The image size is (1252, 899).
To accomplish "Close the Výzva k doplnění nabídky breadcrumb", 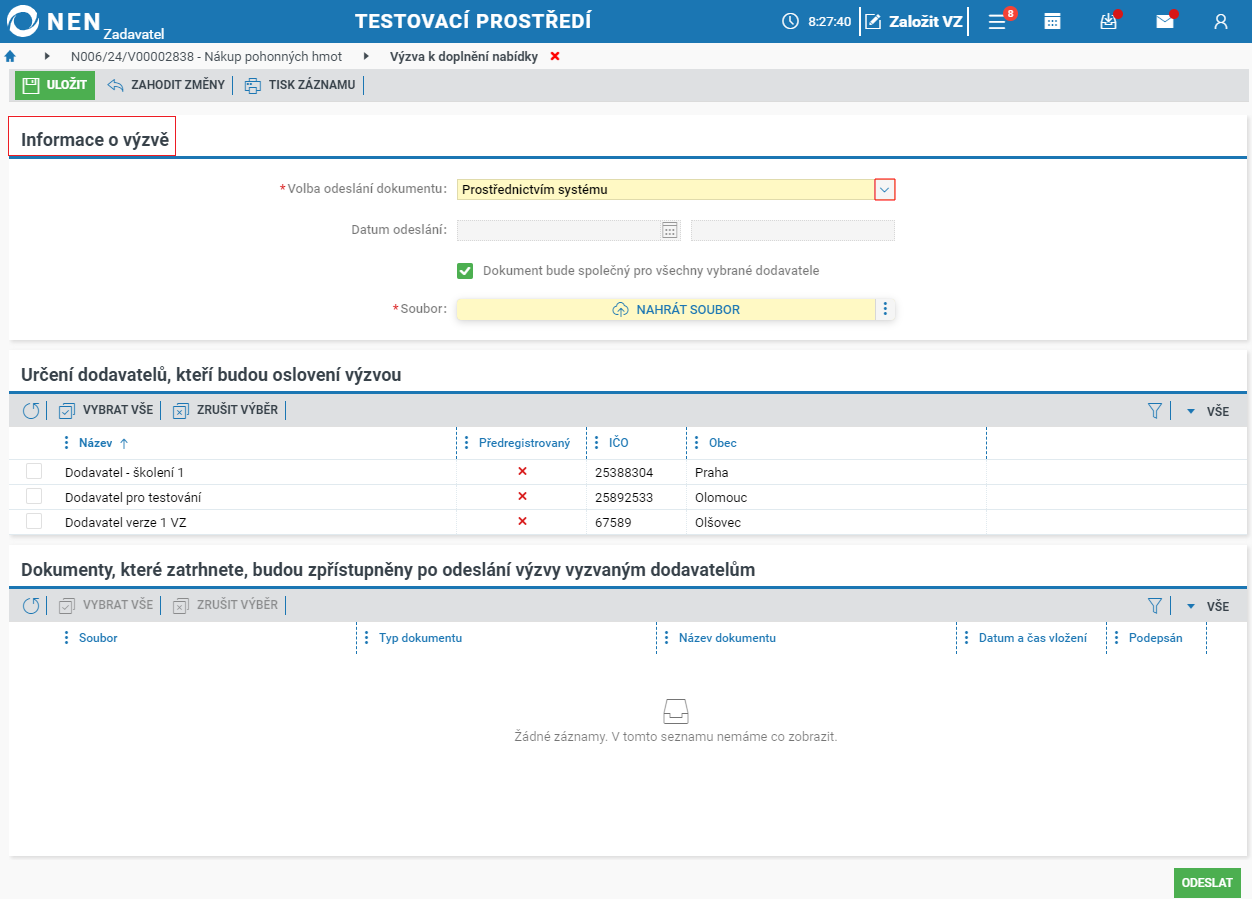I will pos(555,56).
